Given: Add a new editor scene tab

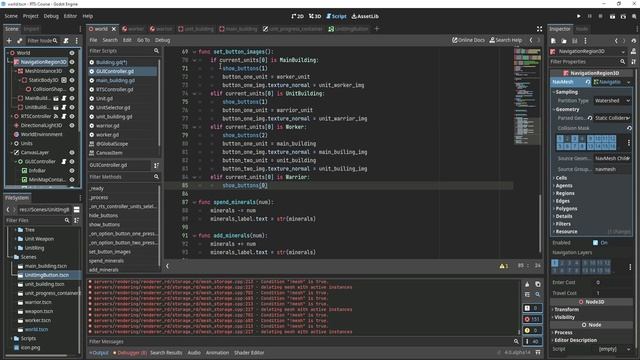Looking at the screenshot, I should pos(377,29).
